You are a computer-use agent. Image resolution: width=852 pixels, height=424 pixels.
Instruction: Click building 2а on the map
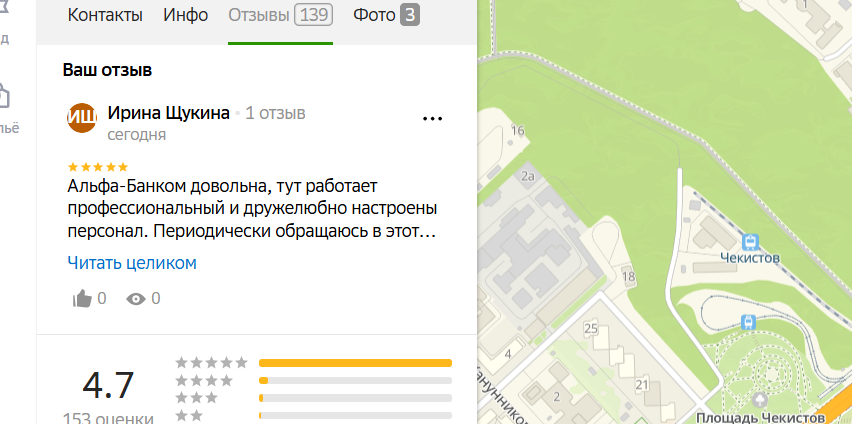528,176
